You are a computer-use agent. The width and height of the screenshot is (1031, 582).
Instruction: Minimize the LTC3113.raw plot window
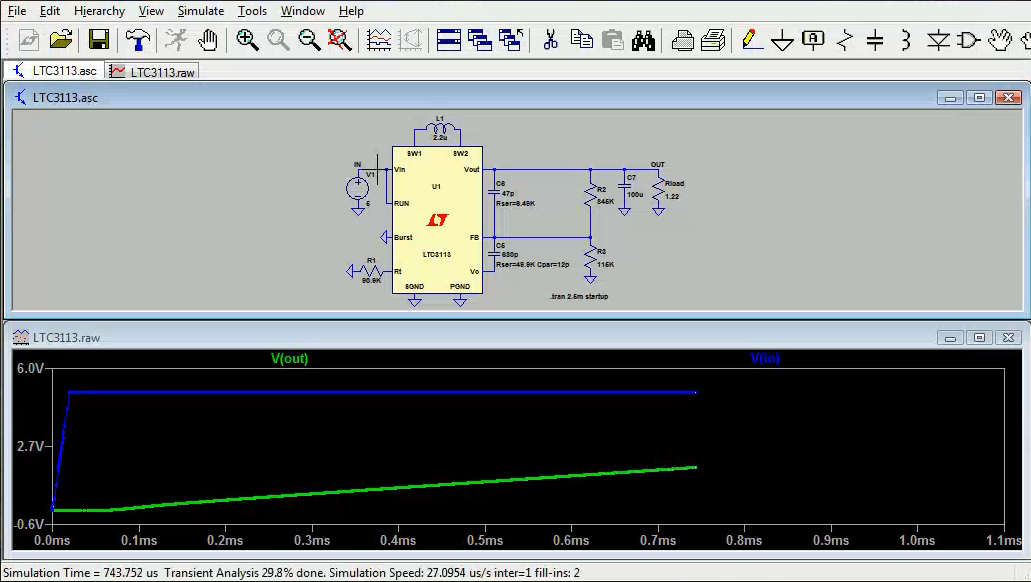coord(949,337)
